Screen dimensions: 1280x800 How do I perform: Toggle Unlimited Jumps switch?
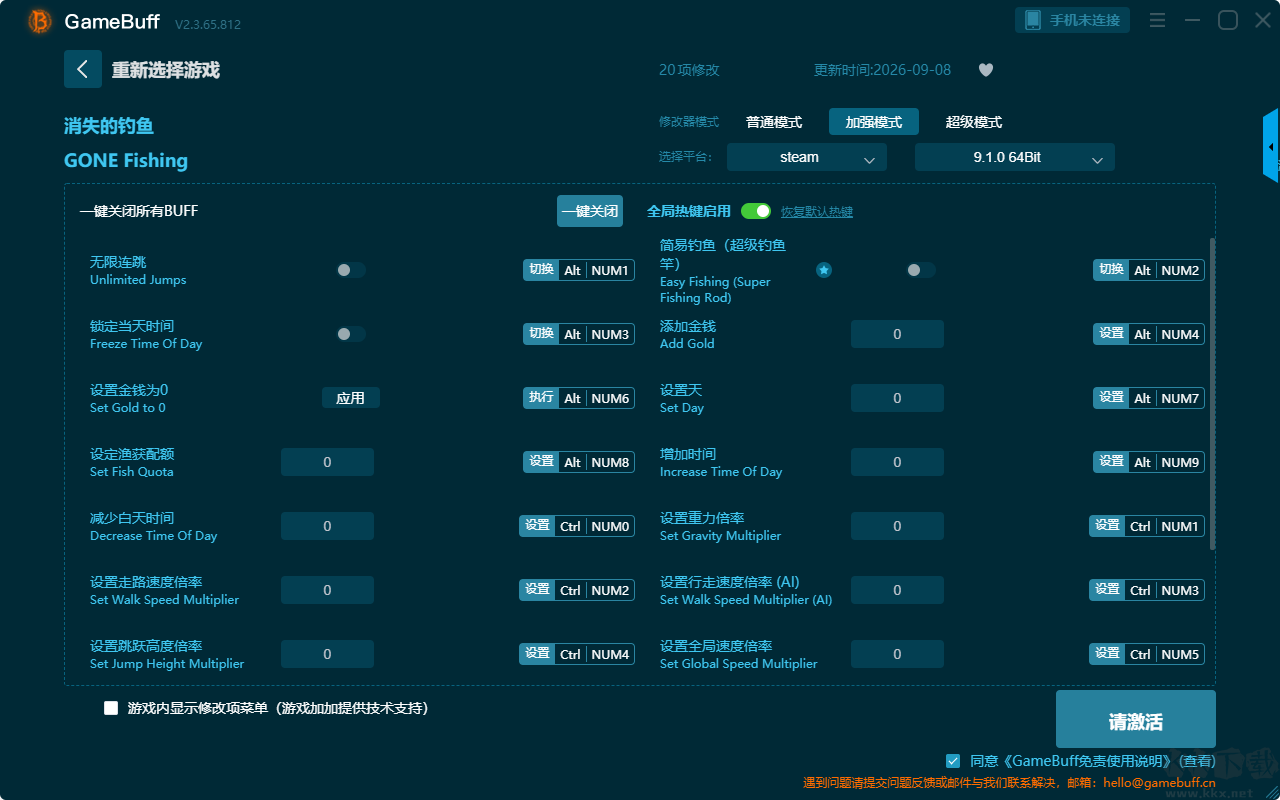351,270
